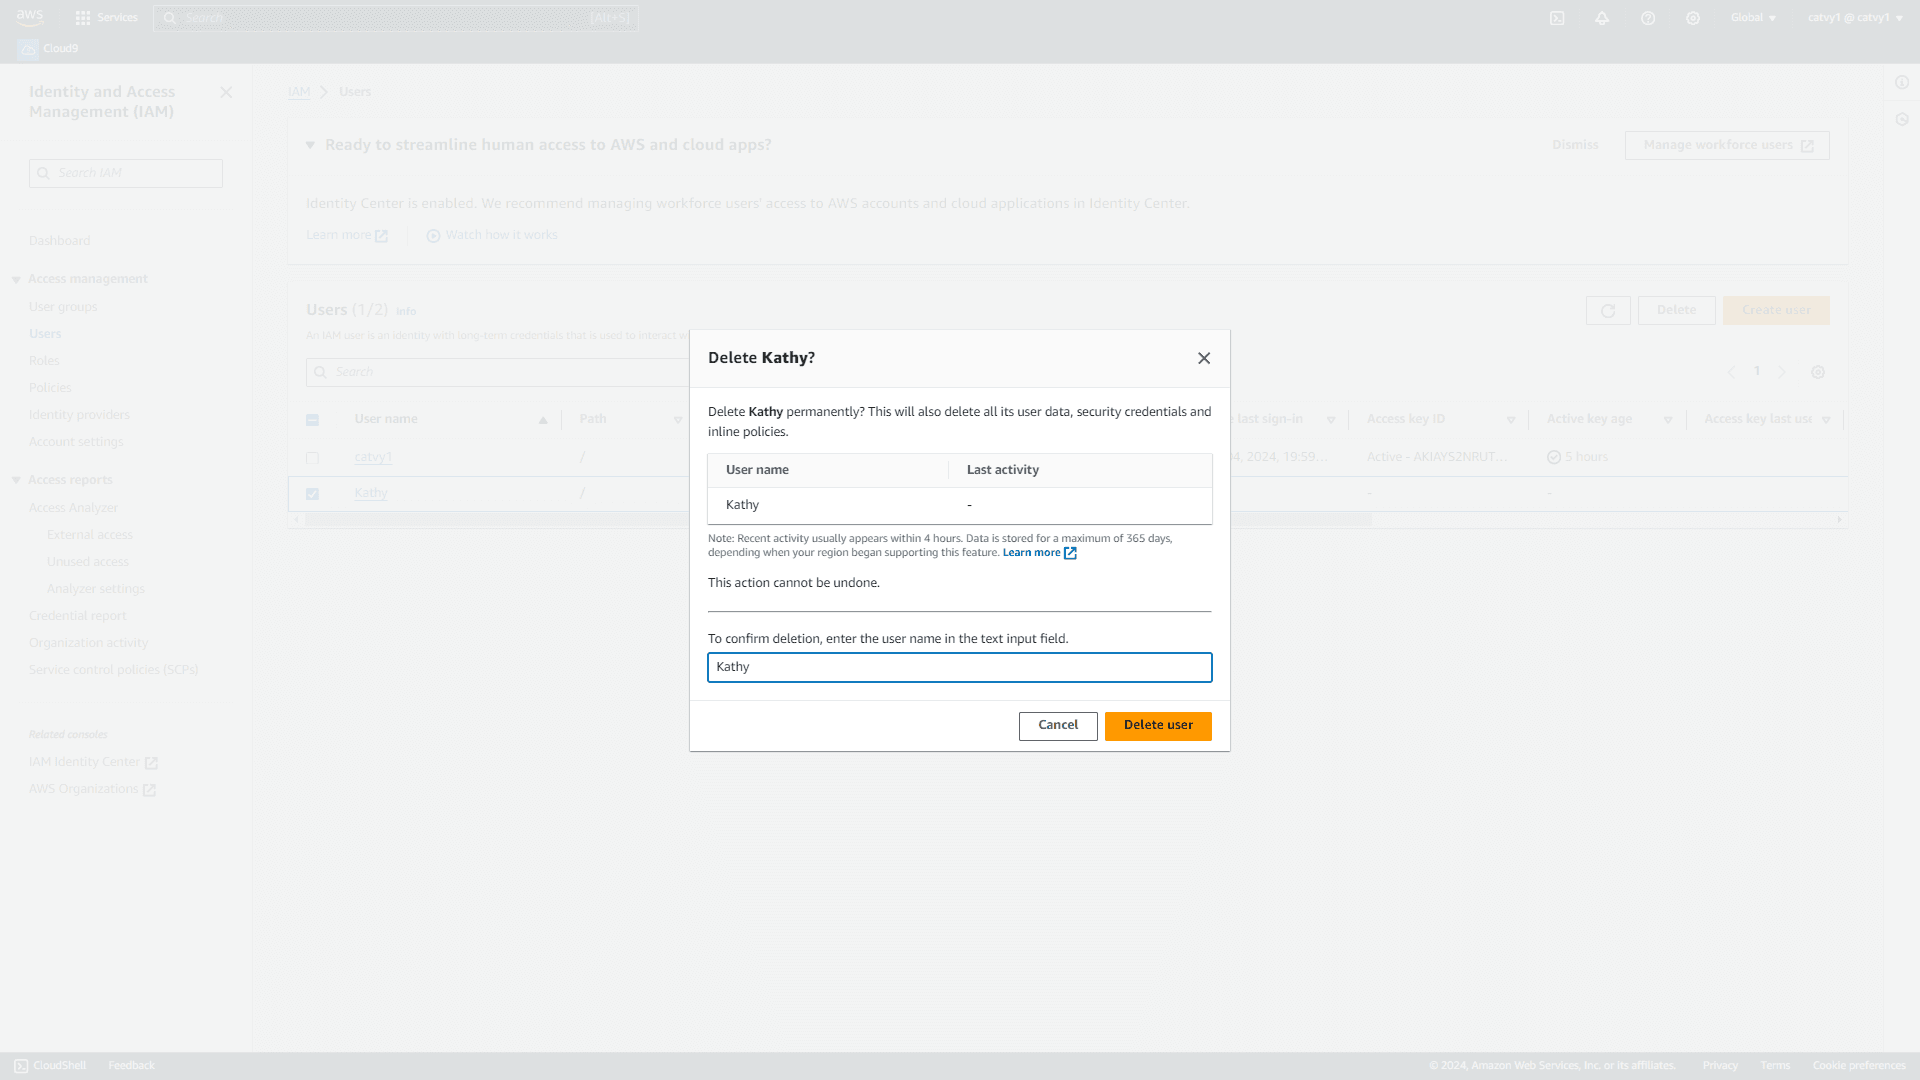Viewport: 1920px width, 1080px height.
Task: Sort by Path column arrow
Action: (677, 420)
